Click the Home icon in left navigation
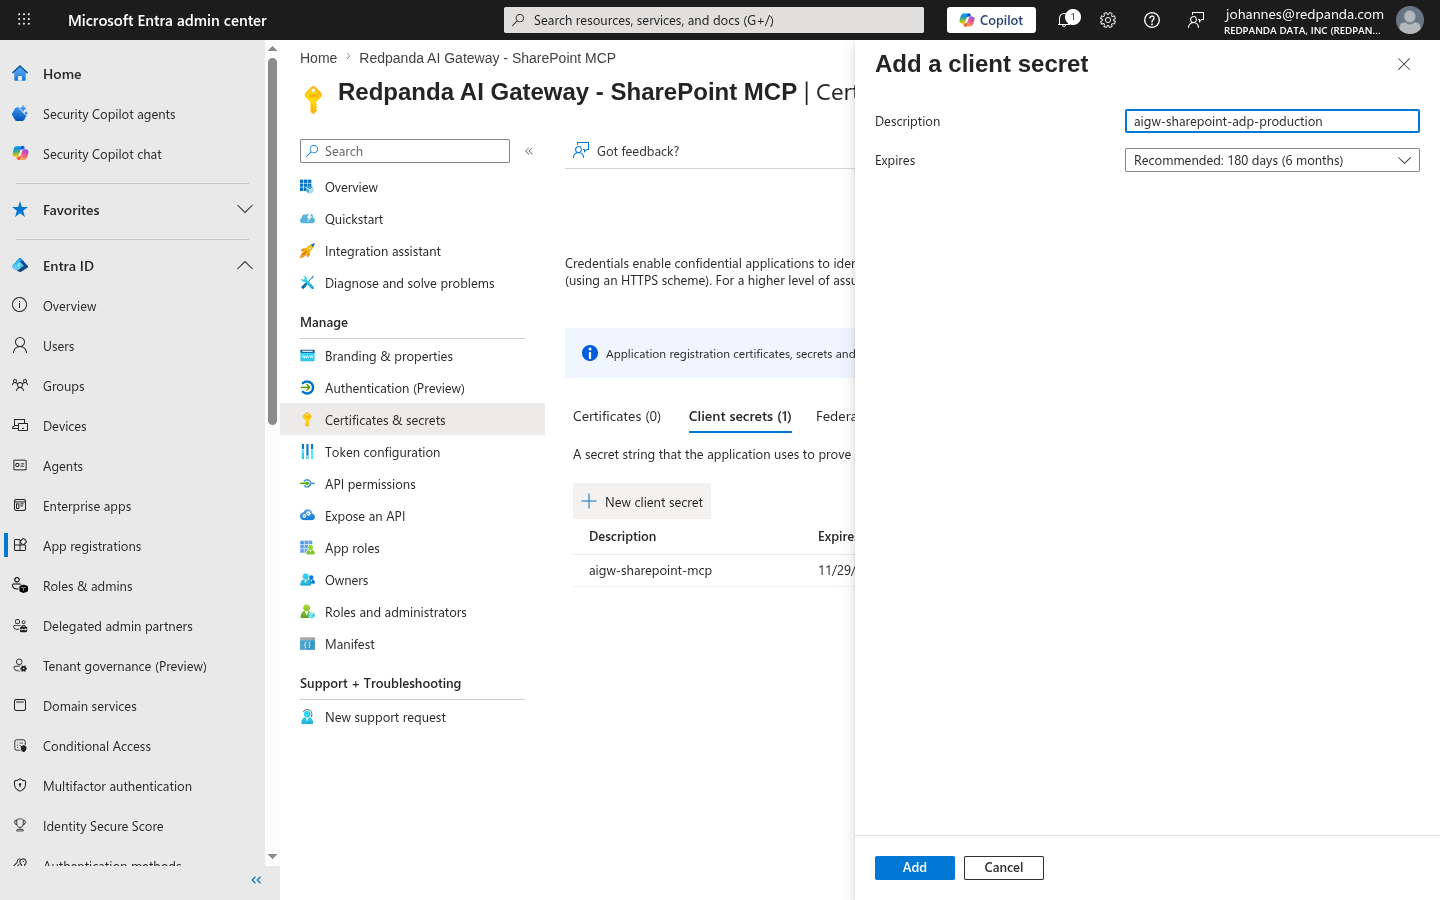This screenshot has width=1440, height=900. tap(20, 74)
